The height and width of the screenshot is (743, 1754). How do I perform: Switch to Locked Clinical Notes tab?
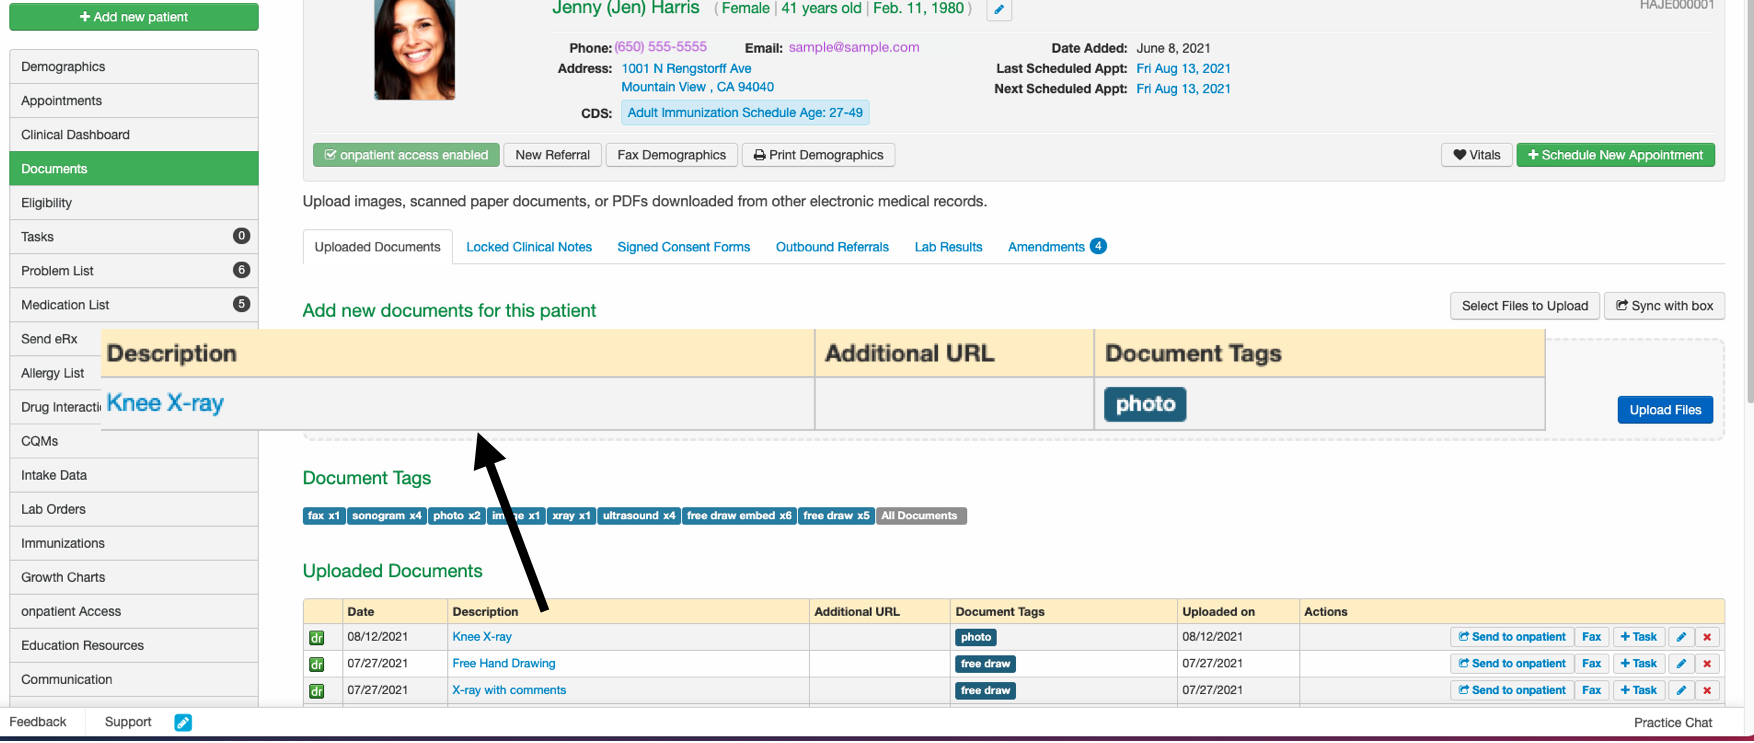point(529,247)
